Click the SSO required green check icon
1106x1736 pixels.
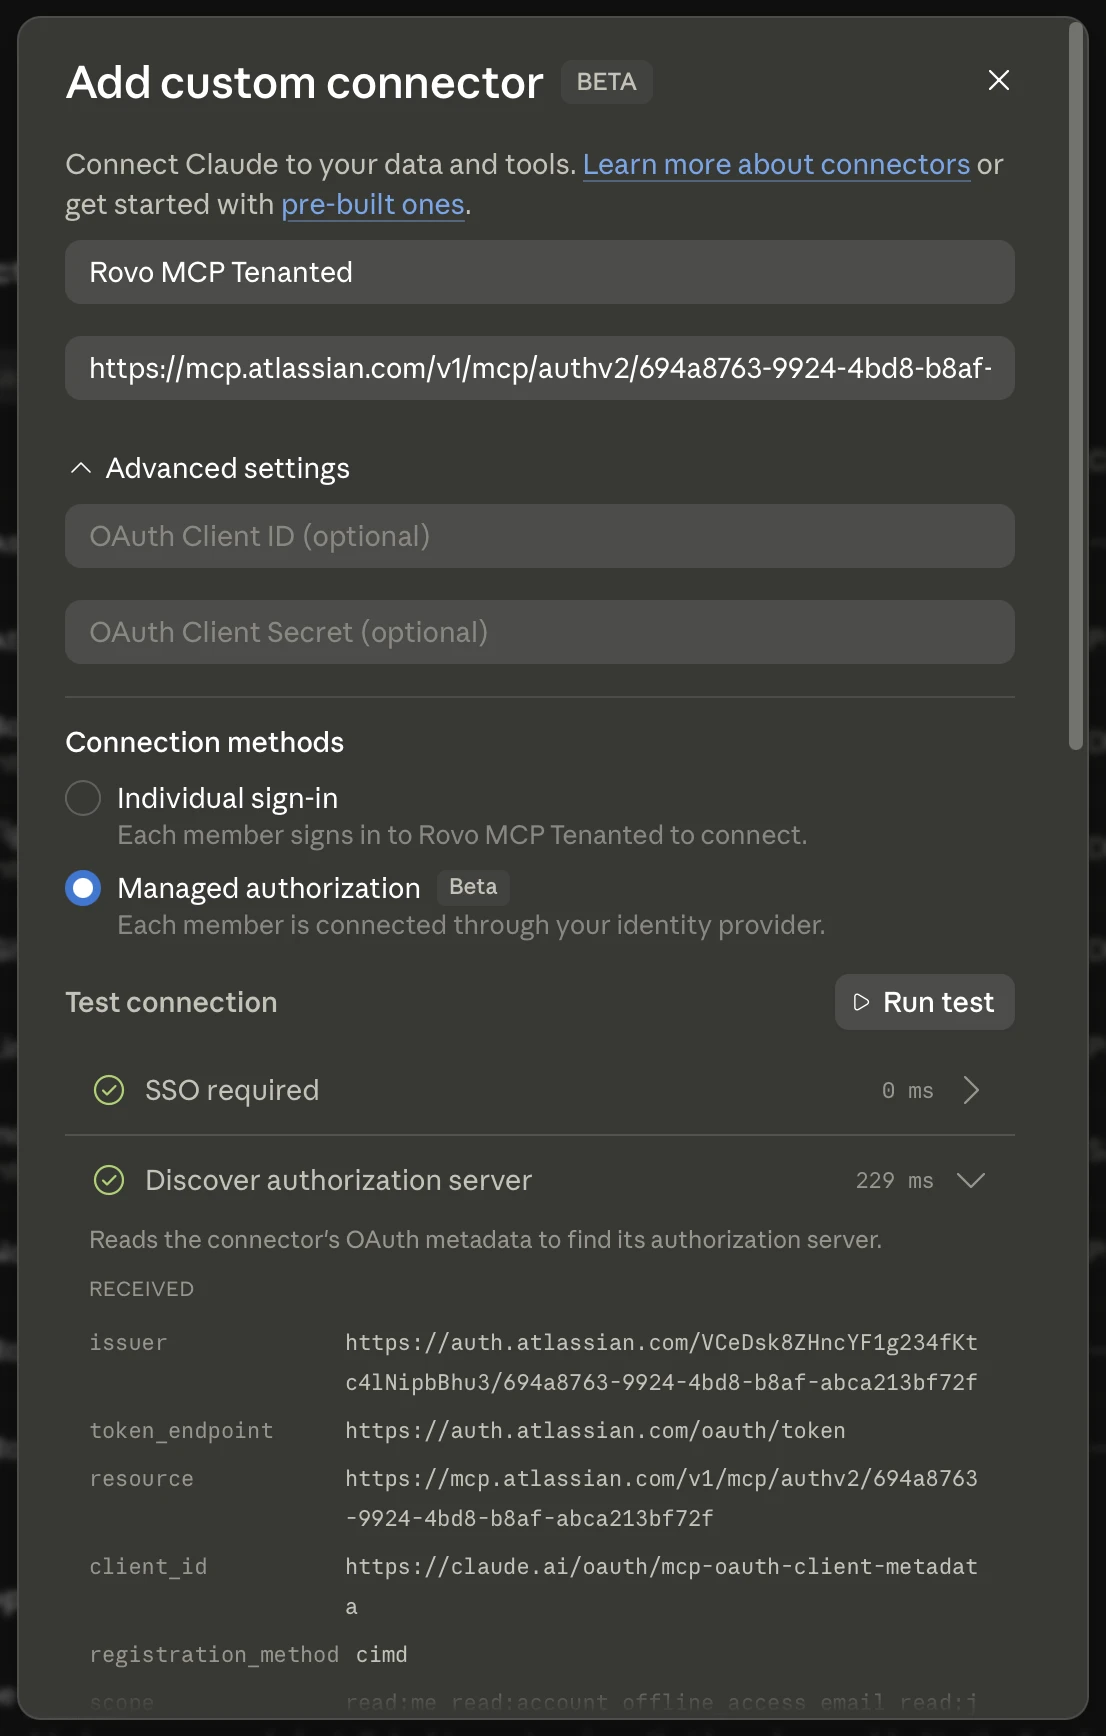tap(109, 1090)
